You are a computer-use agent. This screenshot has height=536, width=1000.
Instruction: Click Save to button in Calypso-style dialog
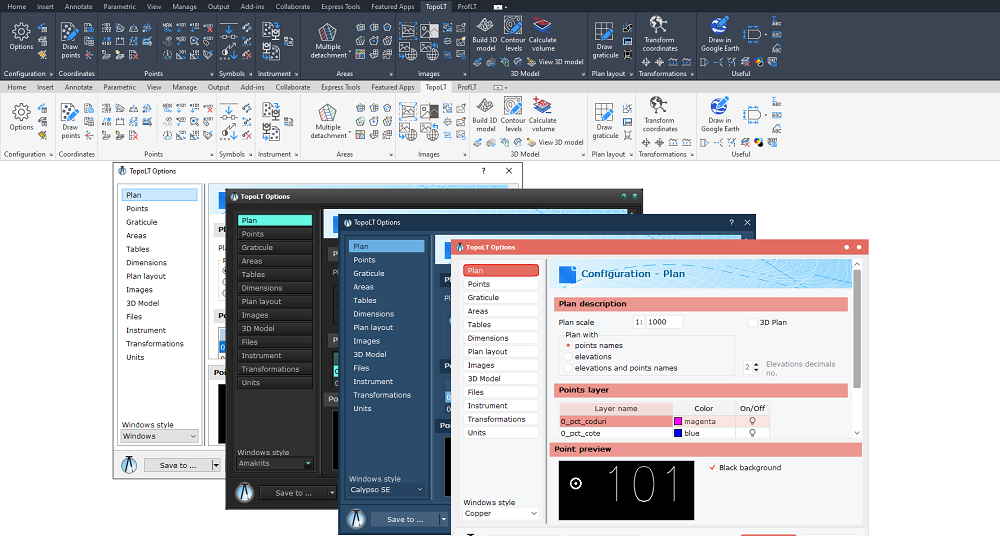coord(405,519)
